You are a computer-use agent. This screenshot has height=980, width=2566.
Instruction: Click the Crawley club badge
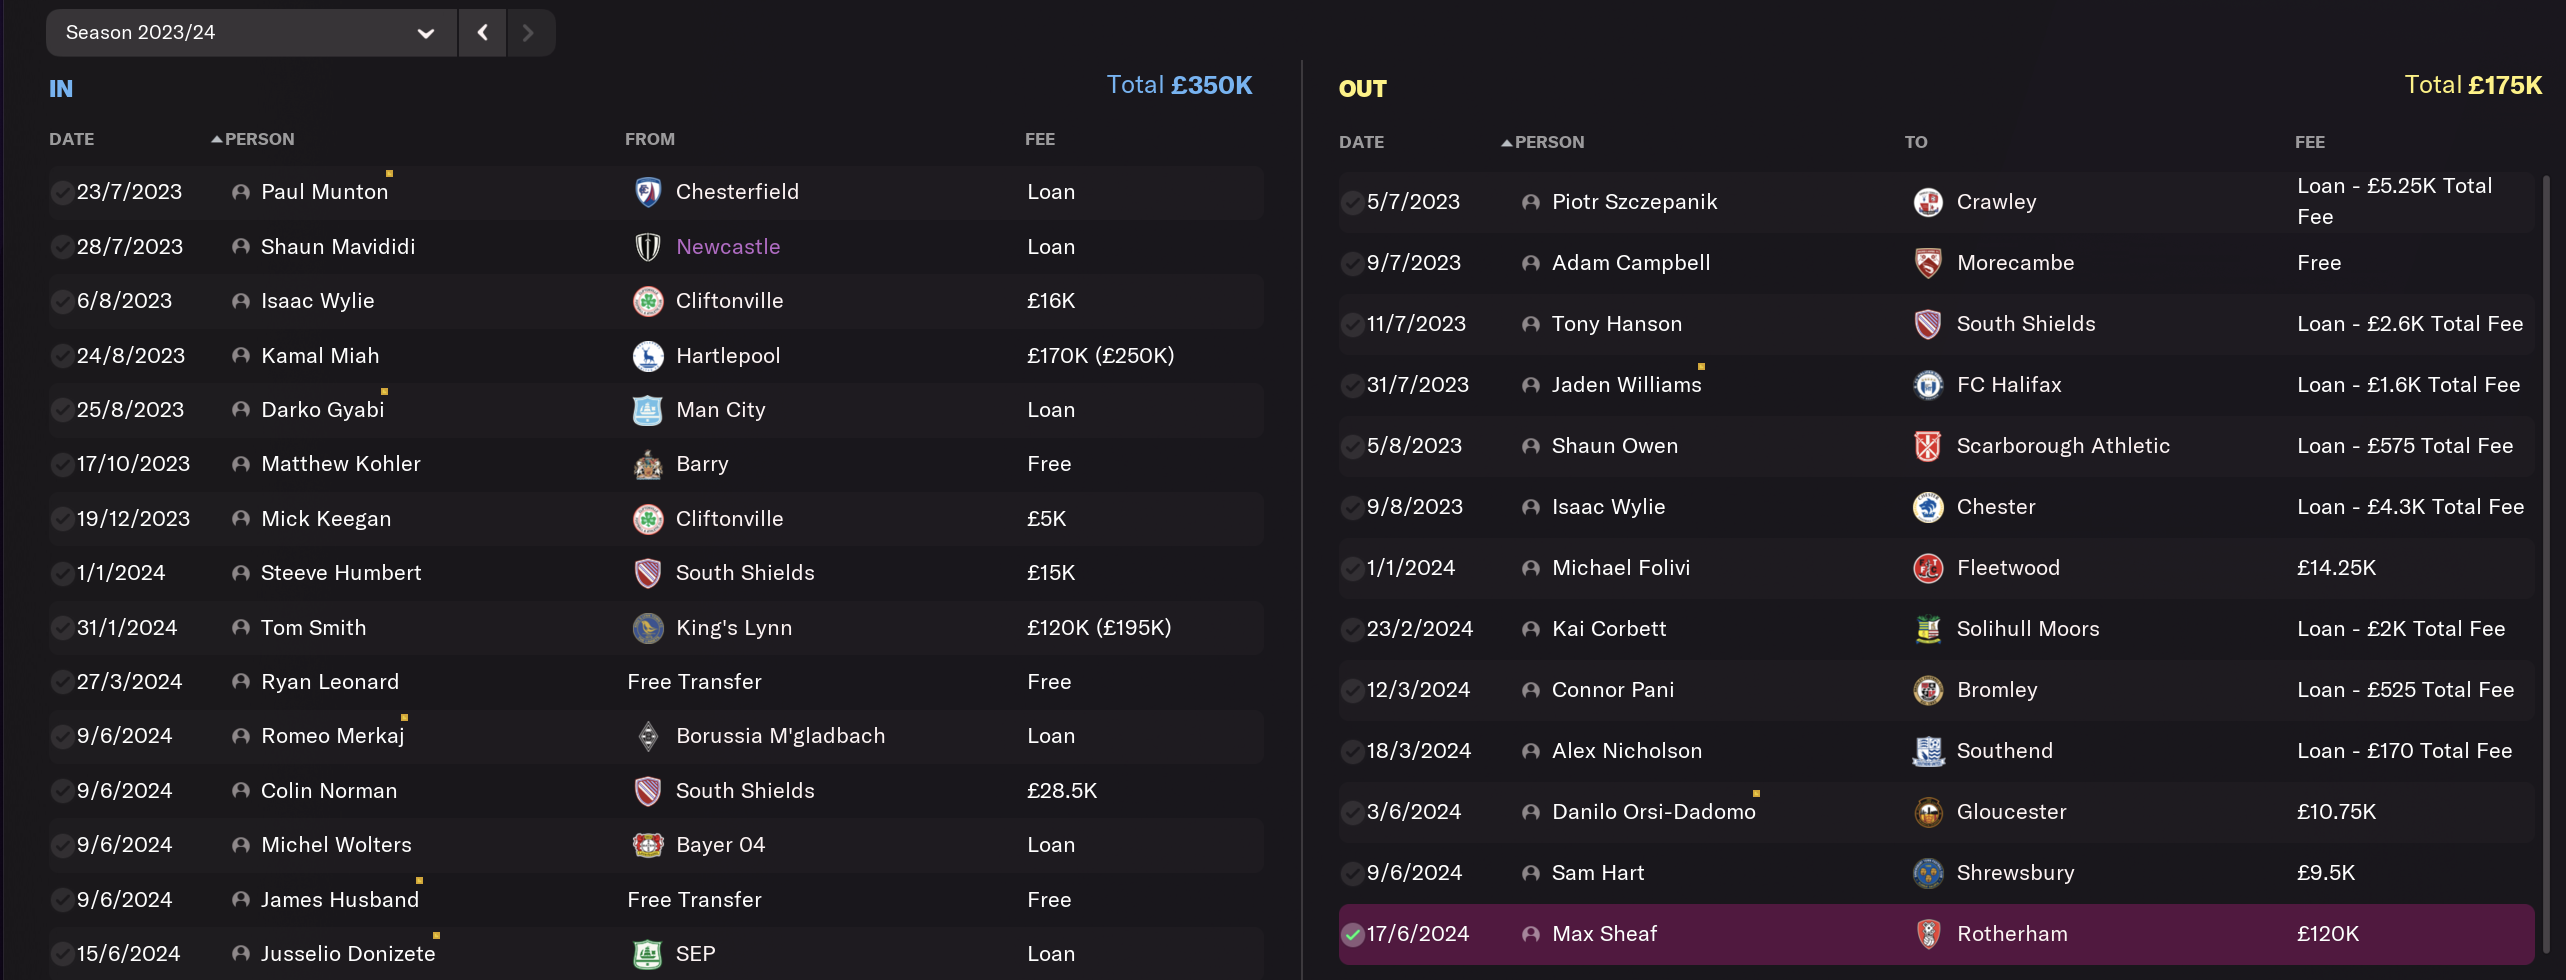(1928, 202)
